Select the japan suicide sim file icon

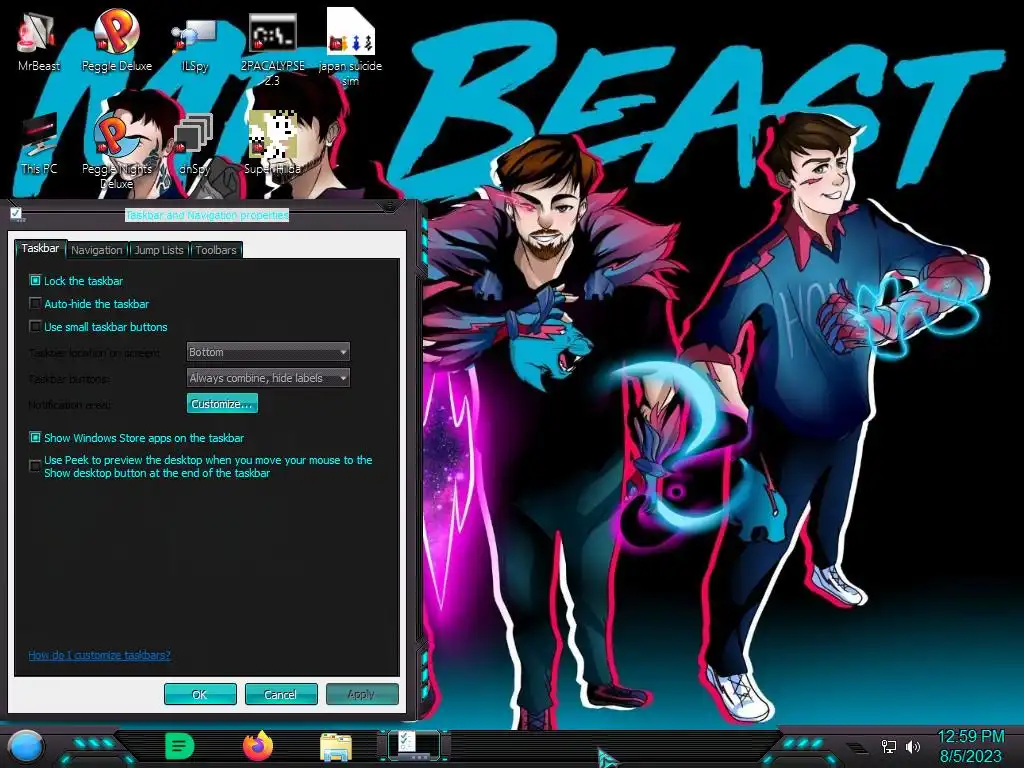point(351,47)
